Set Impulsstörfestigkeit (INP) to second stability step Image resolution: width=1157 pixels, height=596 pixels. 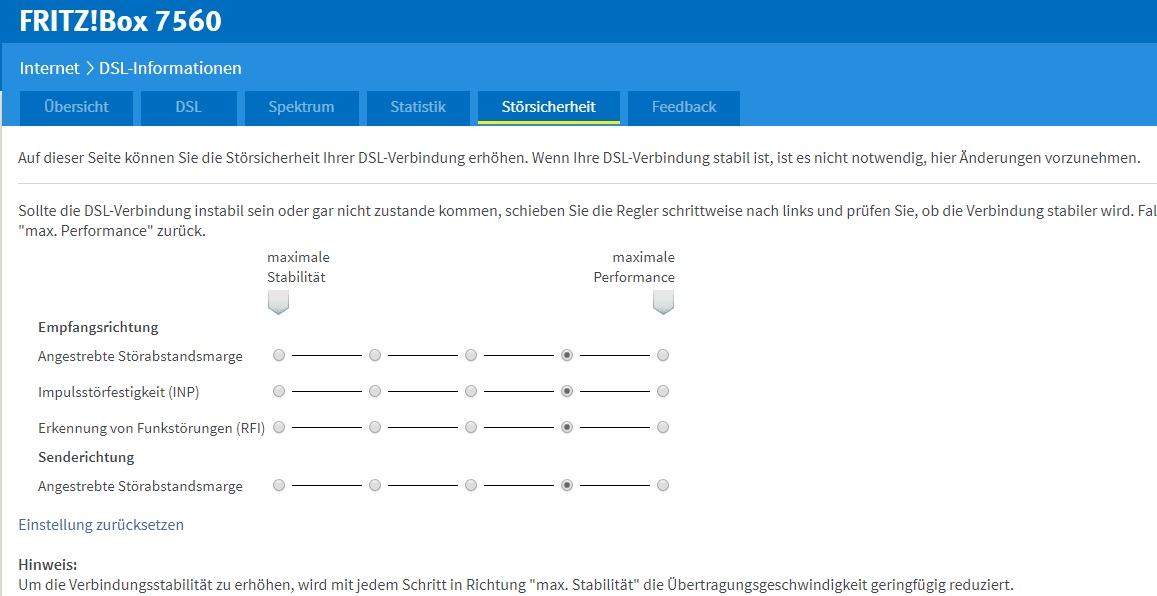(375, 391)
